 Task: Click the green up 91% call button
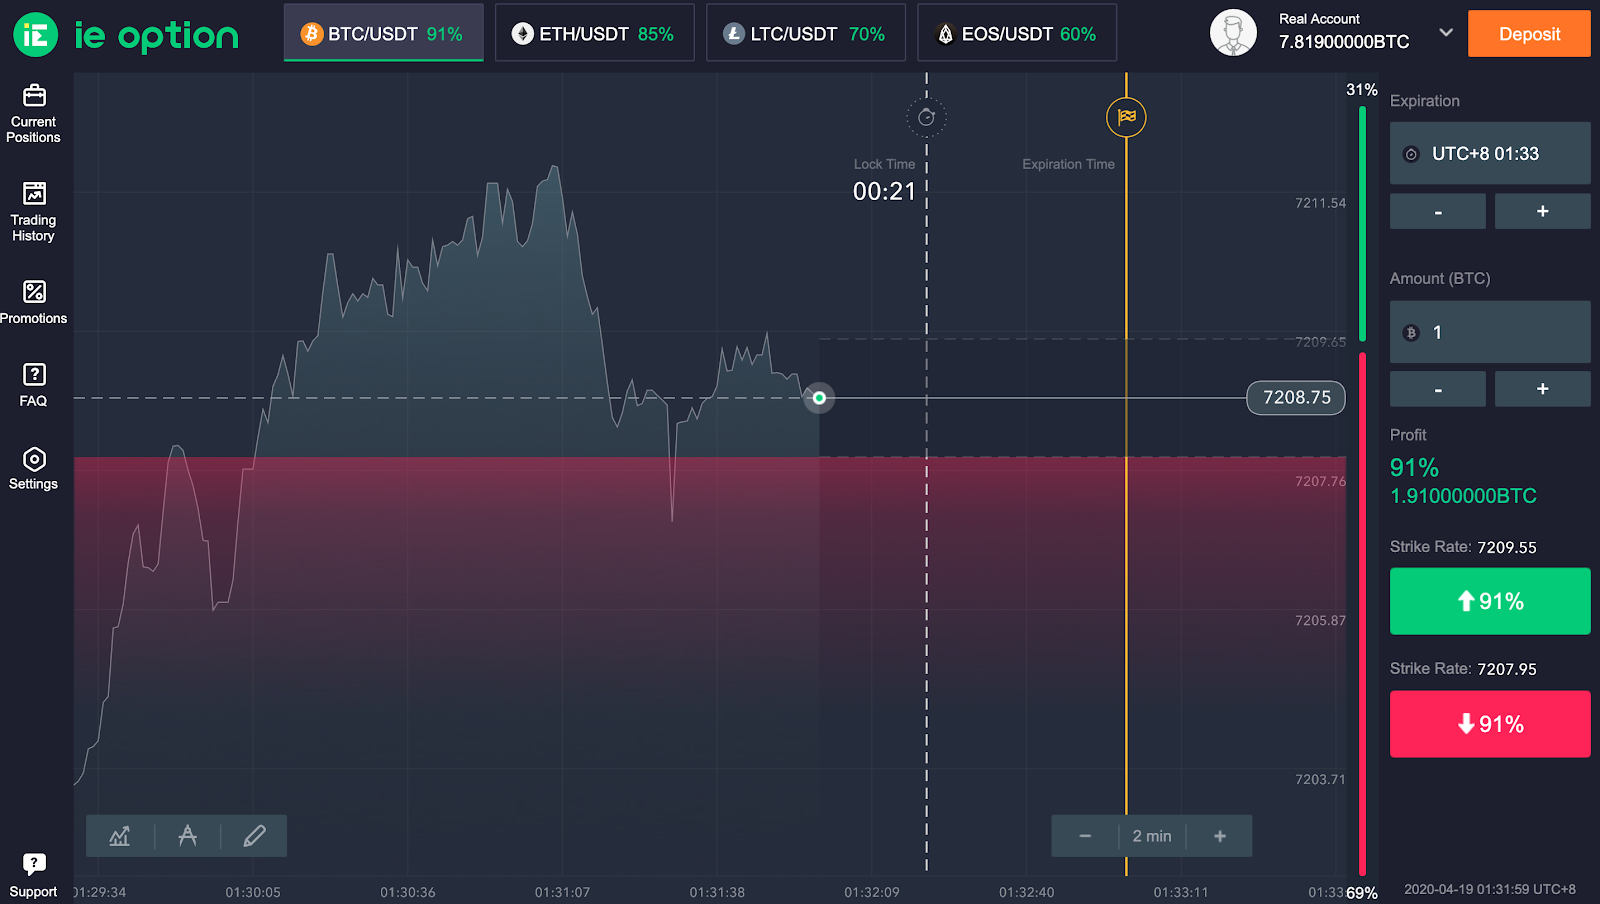1490,601
